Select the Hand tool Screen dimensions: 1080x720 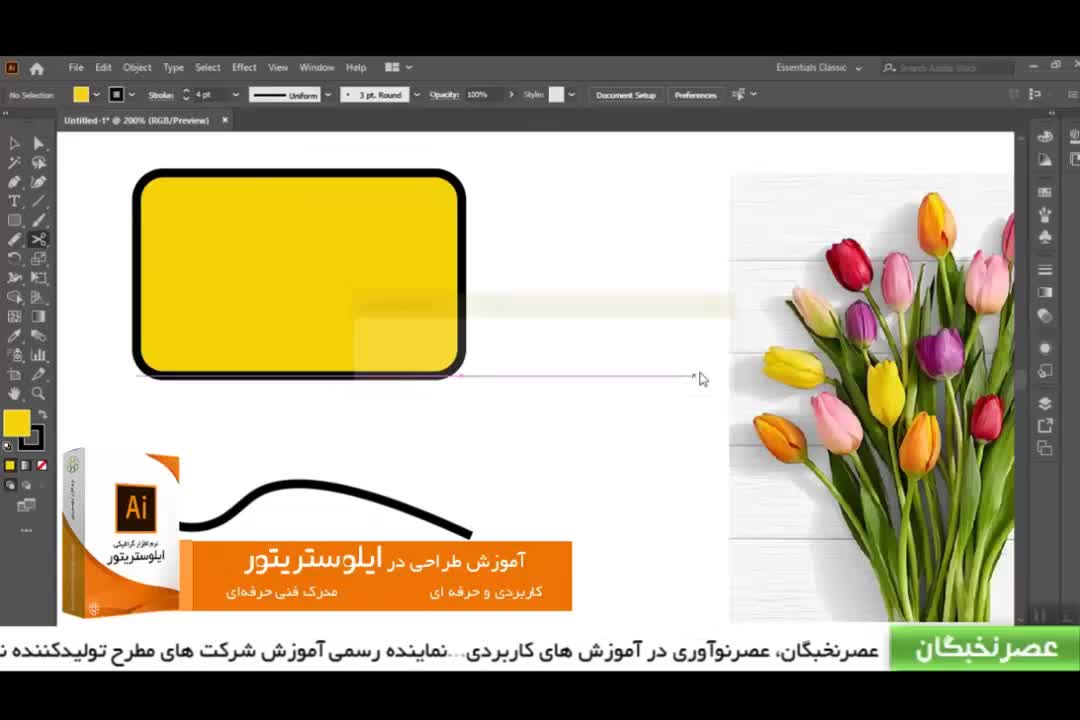14,393
